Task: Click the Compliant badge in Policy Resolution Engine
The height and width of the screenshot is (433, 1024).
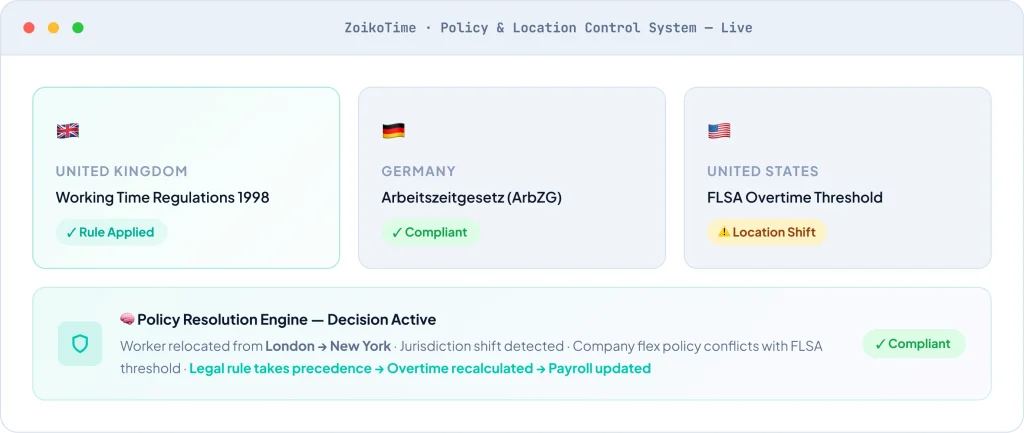Action: pos(914,344)
